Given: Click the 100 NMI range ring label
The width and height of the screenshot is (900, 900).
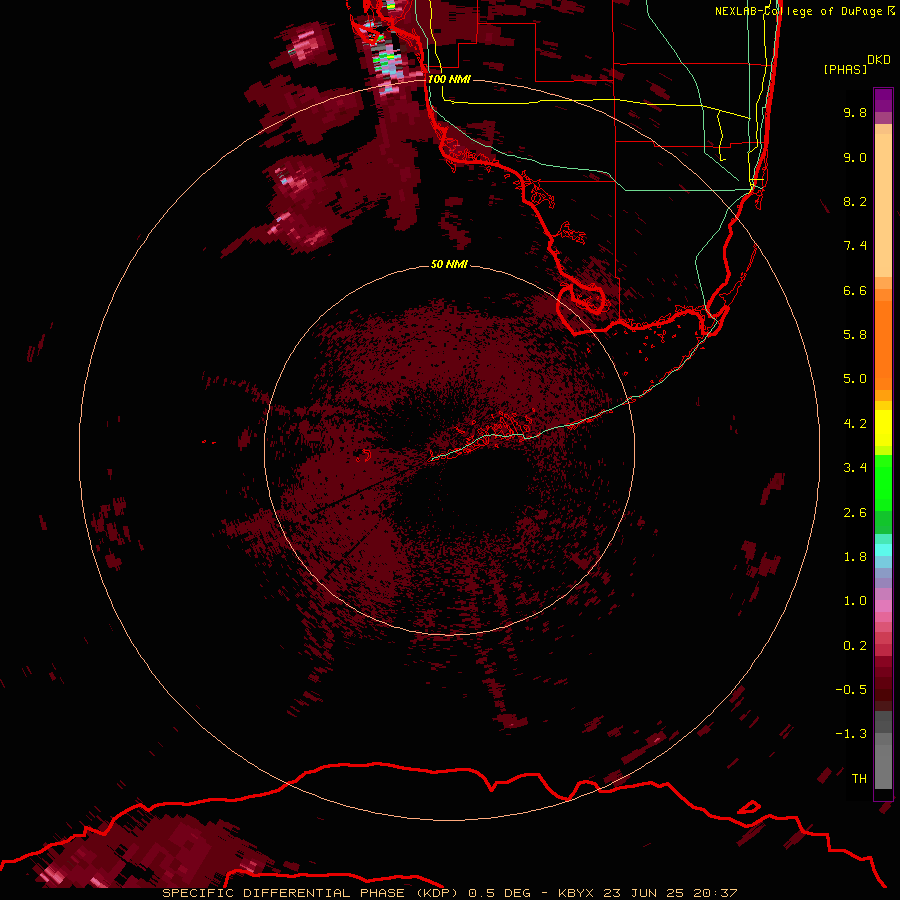Looking at the screenshot, I should tap(449, 79).
